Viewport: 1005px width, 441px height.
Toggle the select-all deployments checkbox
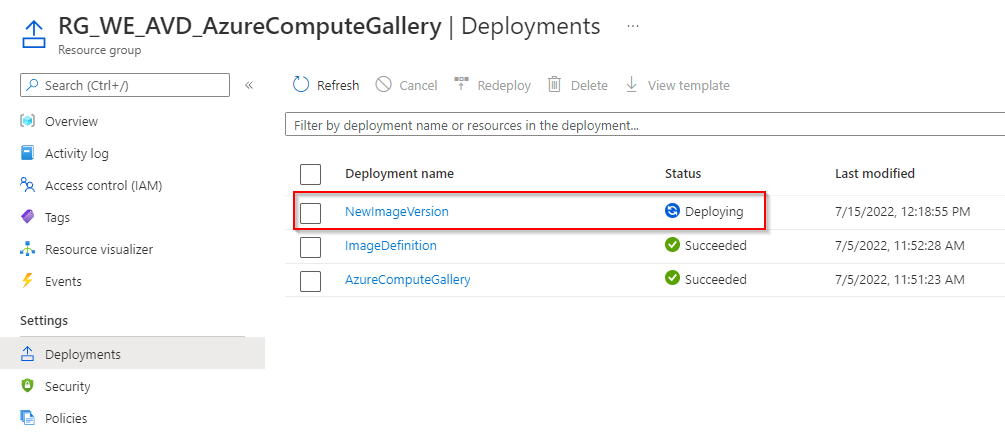[x=310, y=174]
